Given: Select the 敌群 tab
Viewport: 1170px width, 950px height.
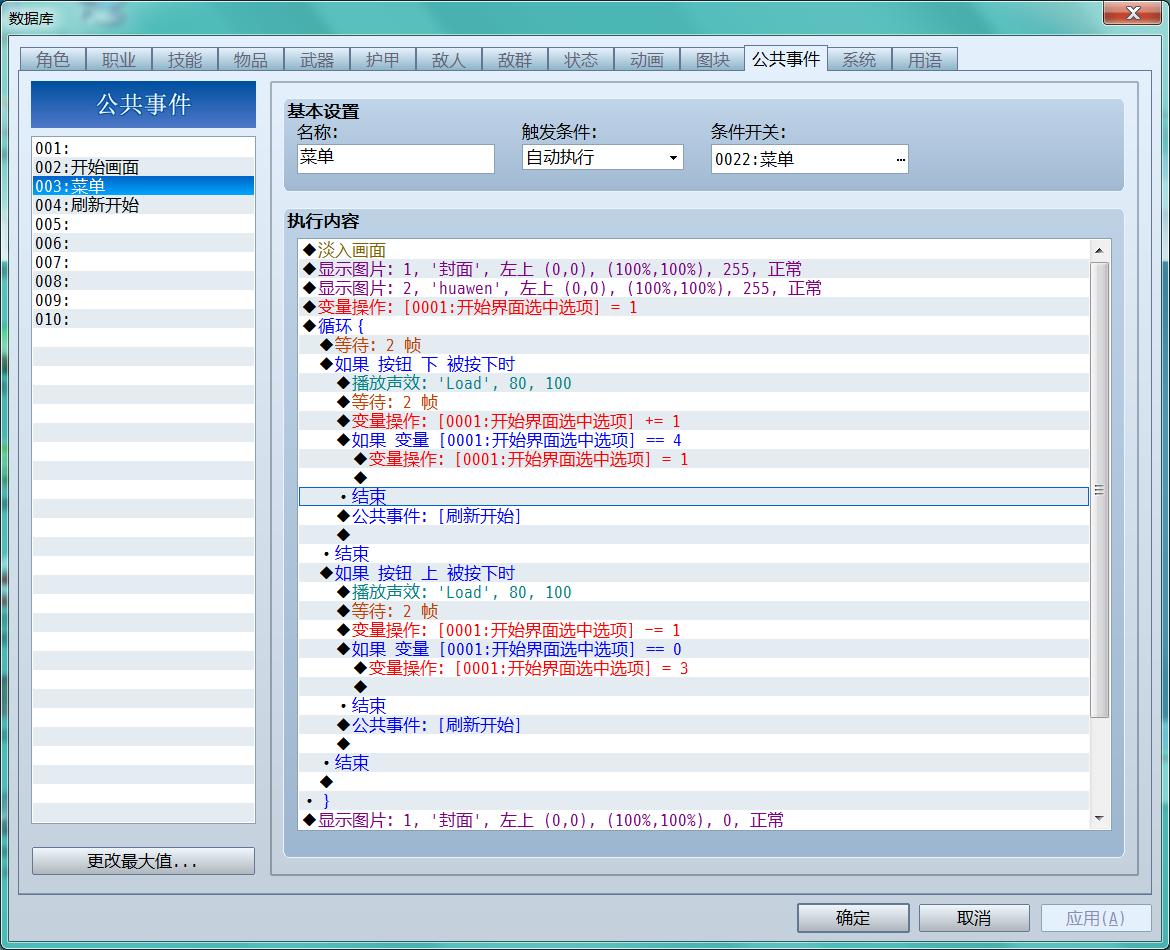Looking at the screenshot, I should [515, 60].
